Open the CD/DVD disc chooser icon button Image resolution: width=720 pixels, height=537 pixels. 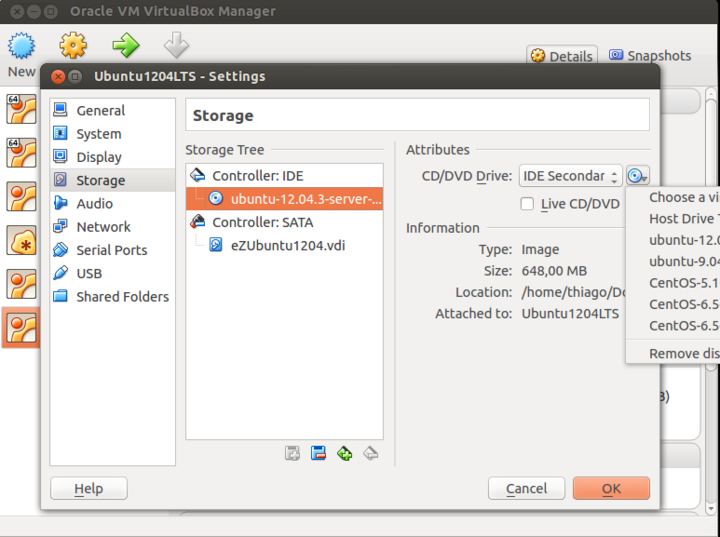(637, 175)
